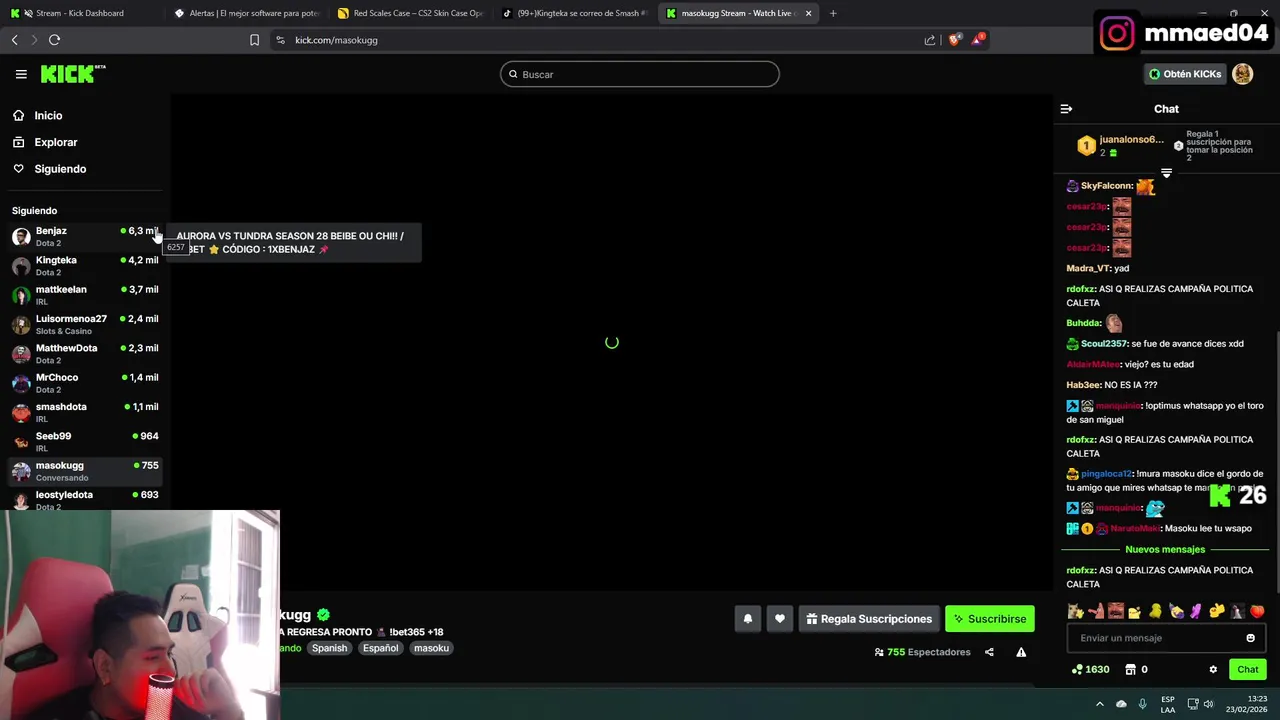Open Brave Shields lion icon
Image resolution: width=1280 pixels, height=720 pixels.
954,40
